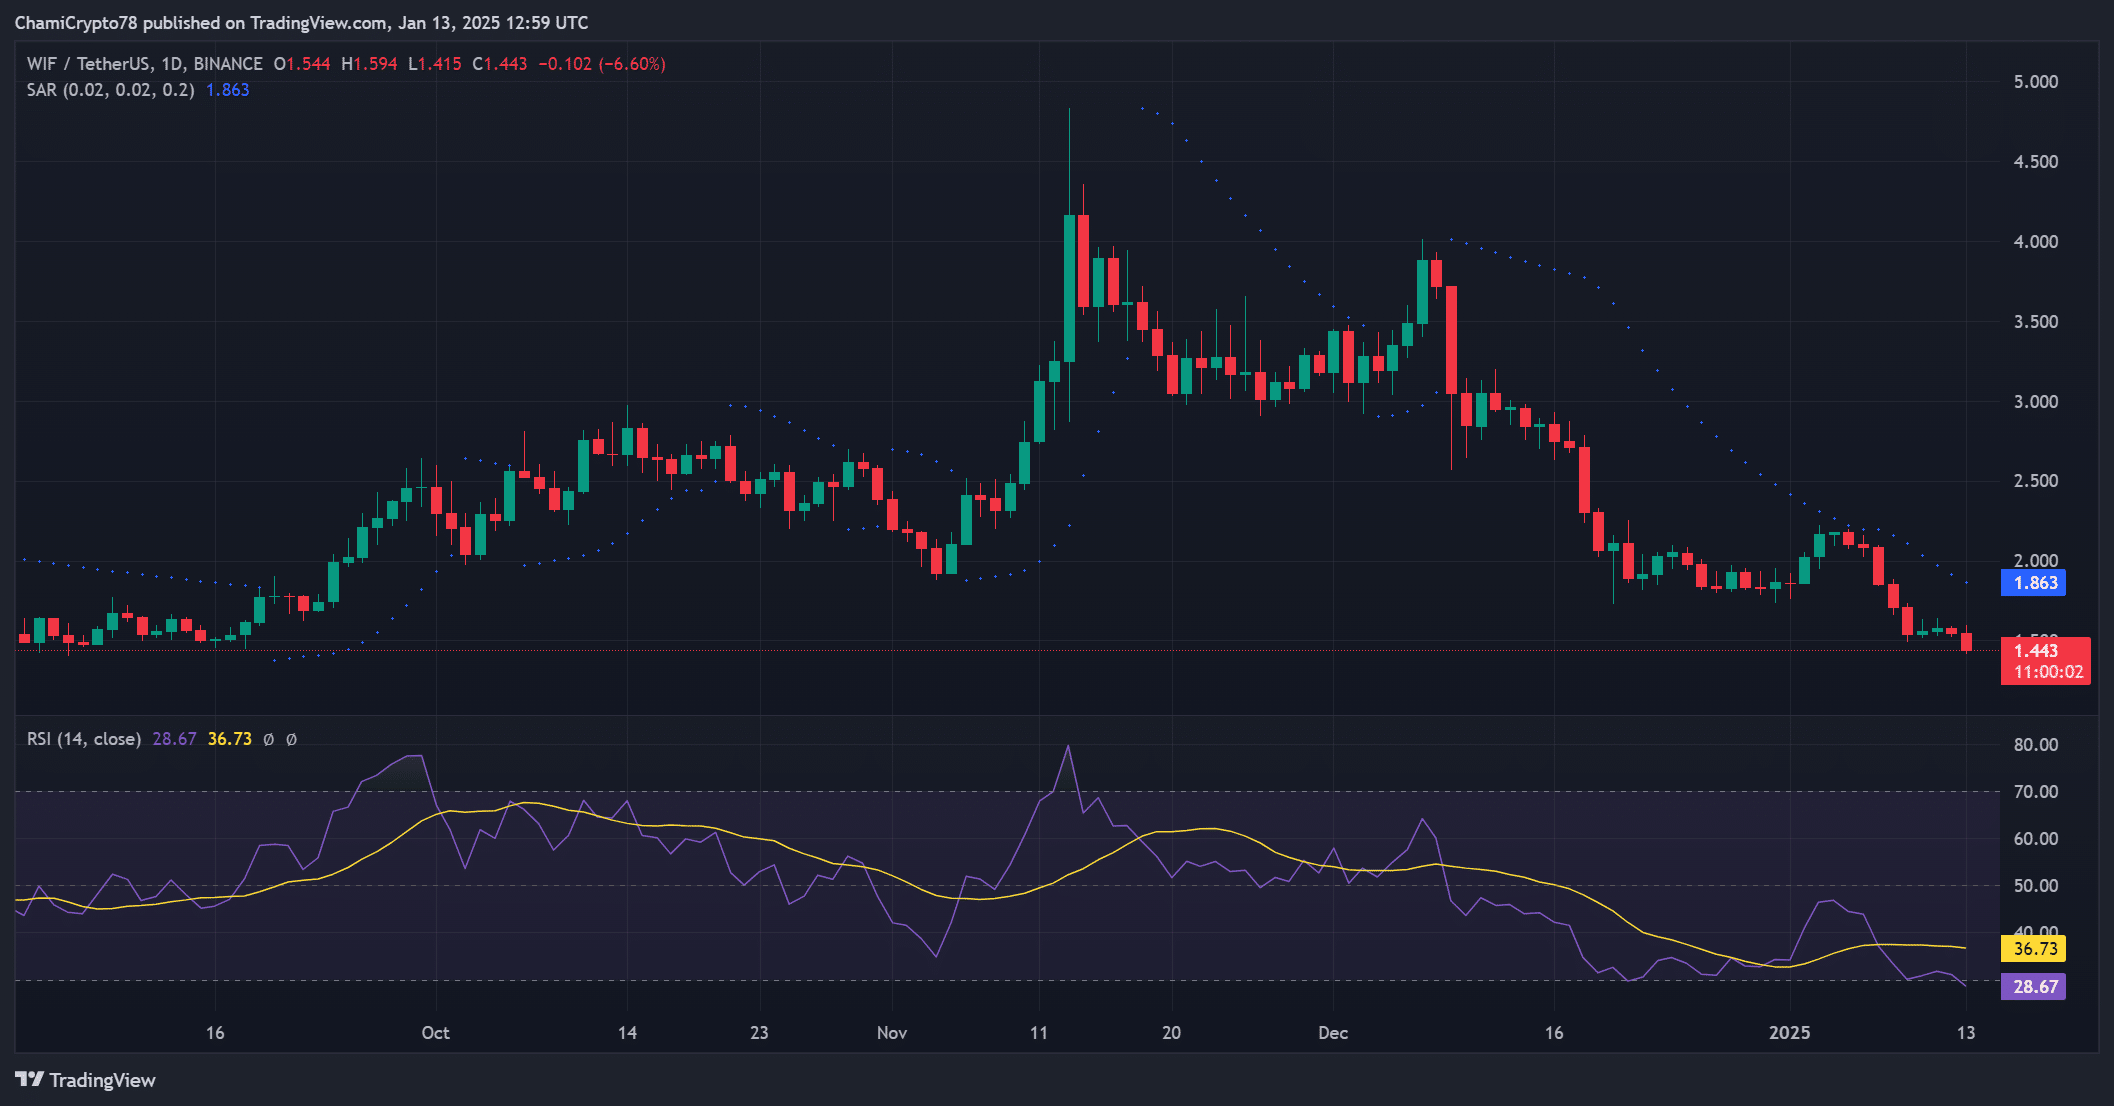Click the first ø symbol in RSI legend

268,740
